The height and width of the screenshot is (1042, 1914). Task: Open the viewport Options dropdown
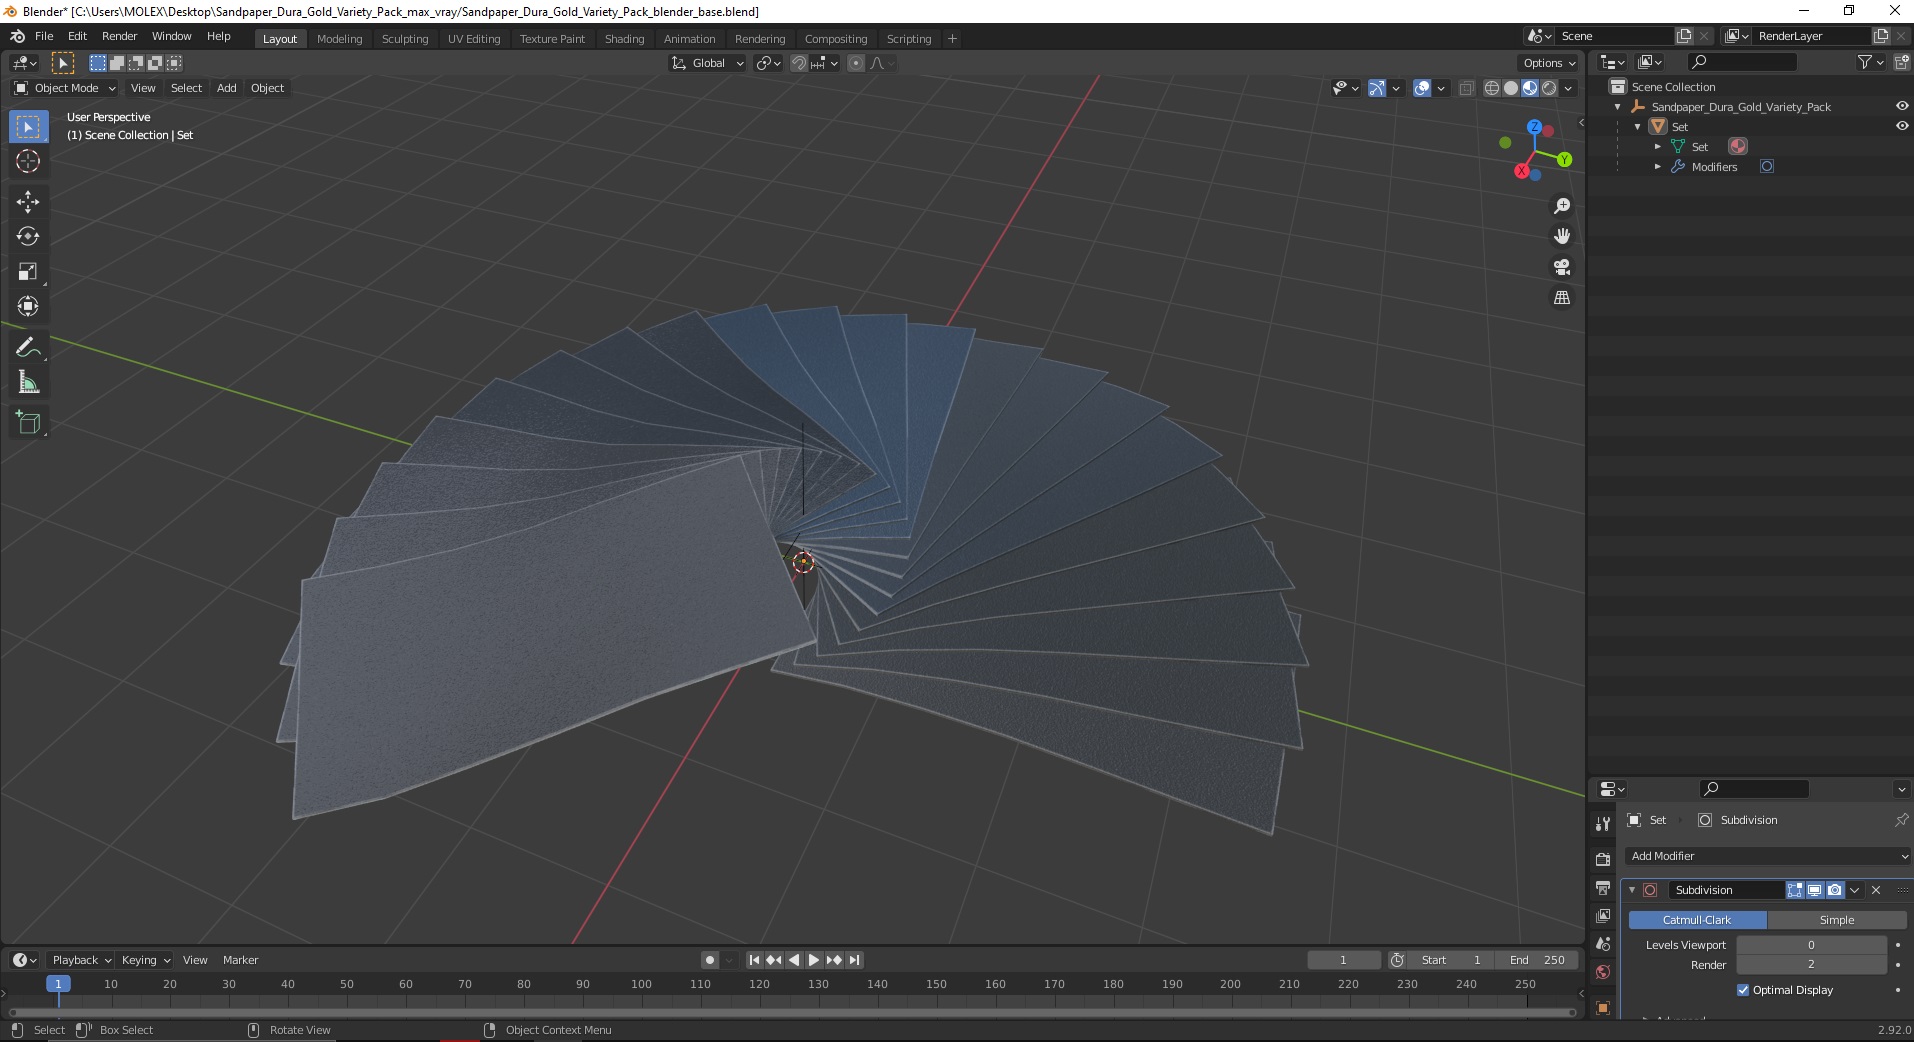point(1549,63)
